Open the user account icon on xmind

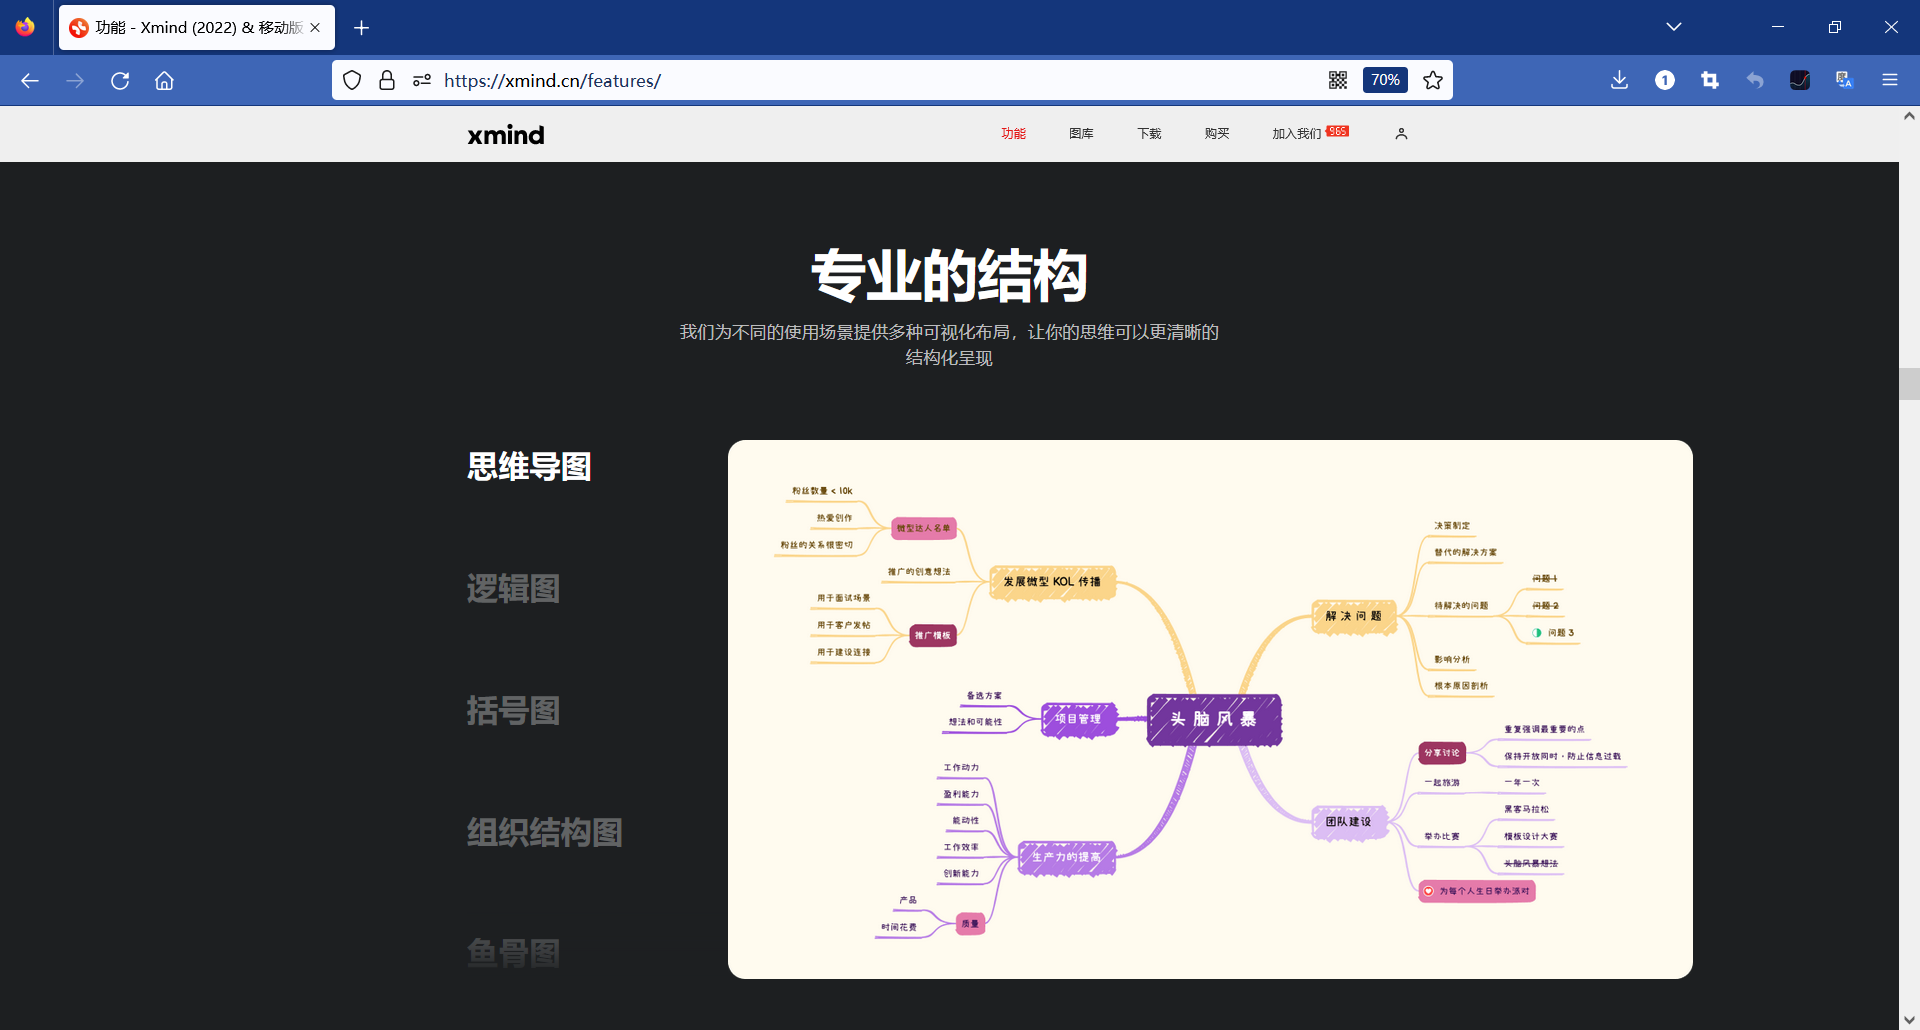[x=1401, y=133]
